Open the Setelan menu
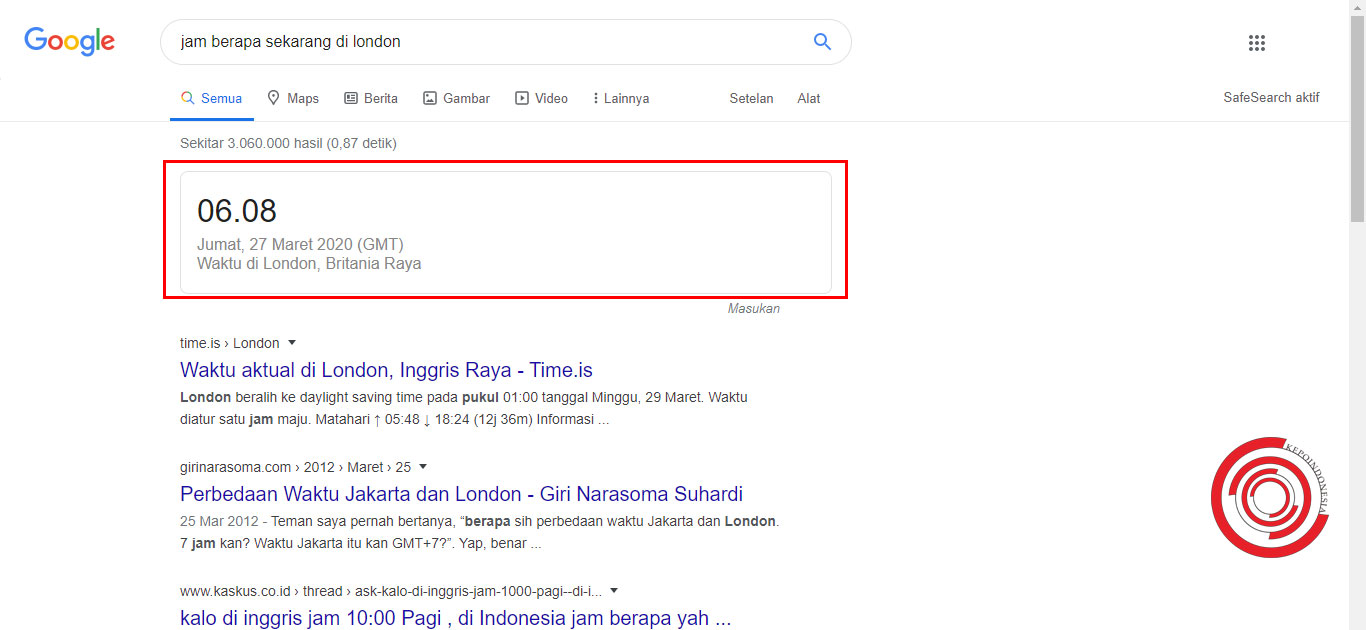Screen dimensions: 1366x630 tap(751, 98)
